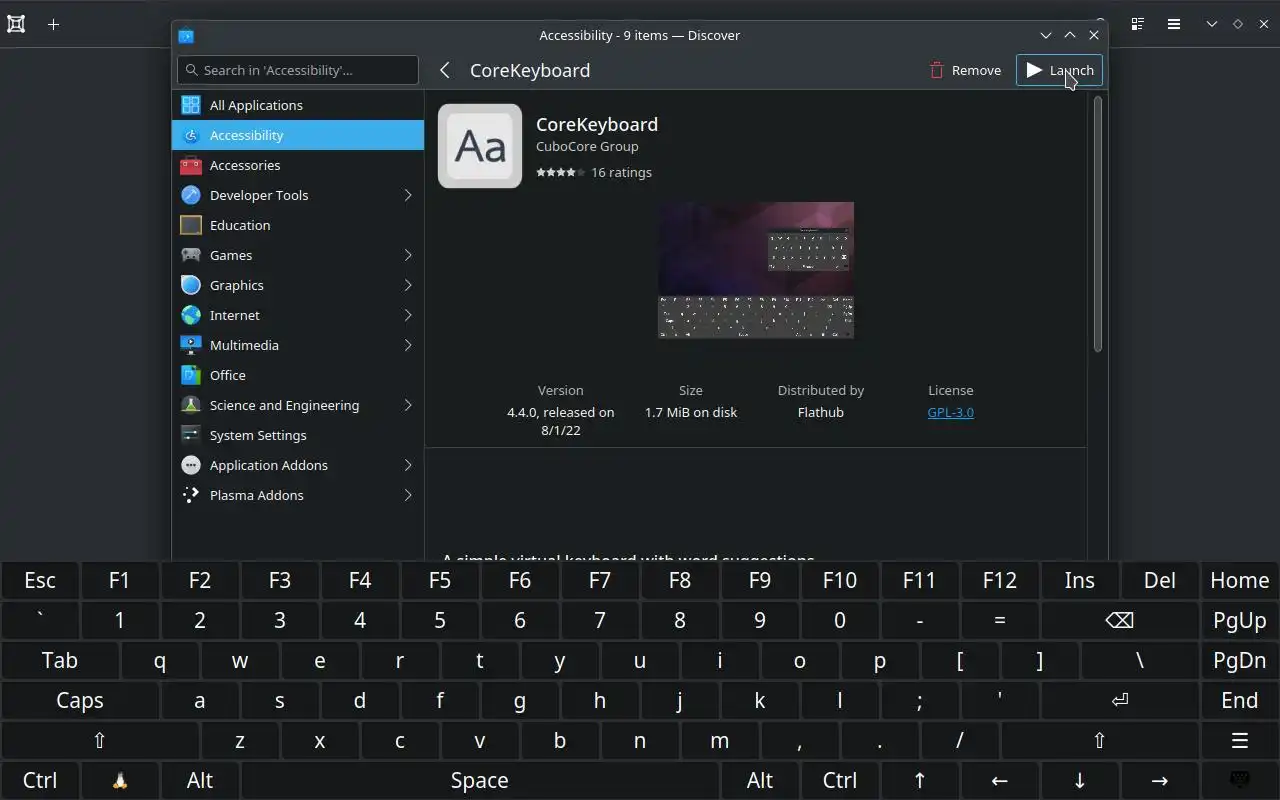Image resolution: width=1280 pixels, height=800 pixels.
Task: Click the Multimedia category icon
Action: [191, 345]
